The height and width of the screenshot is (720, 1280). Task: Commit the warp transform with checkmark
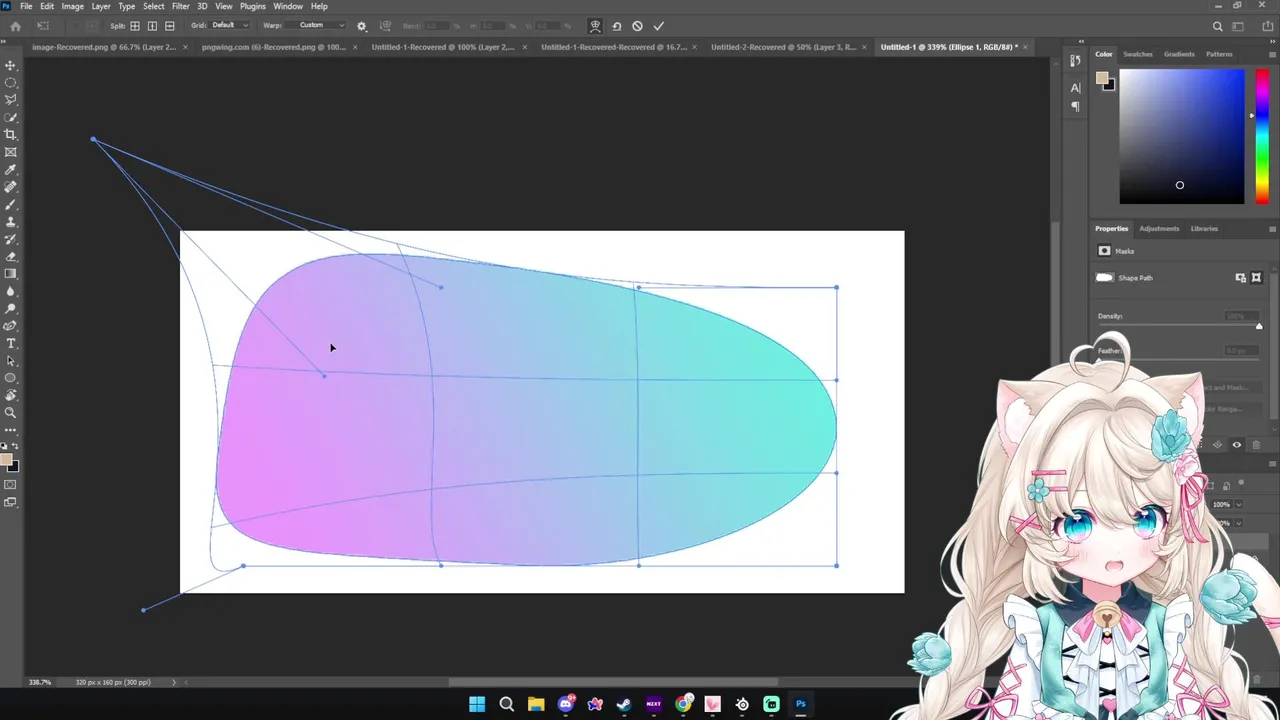pyautogui.click(x=658, y=26)
